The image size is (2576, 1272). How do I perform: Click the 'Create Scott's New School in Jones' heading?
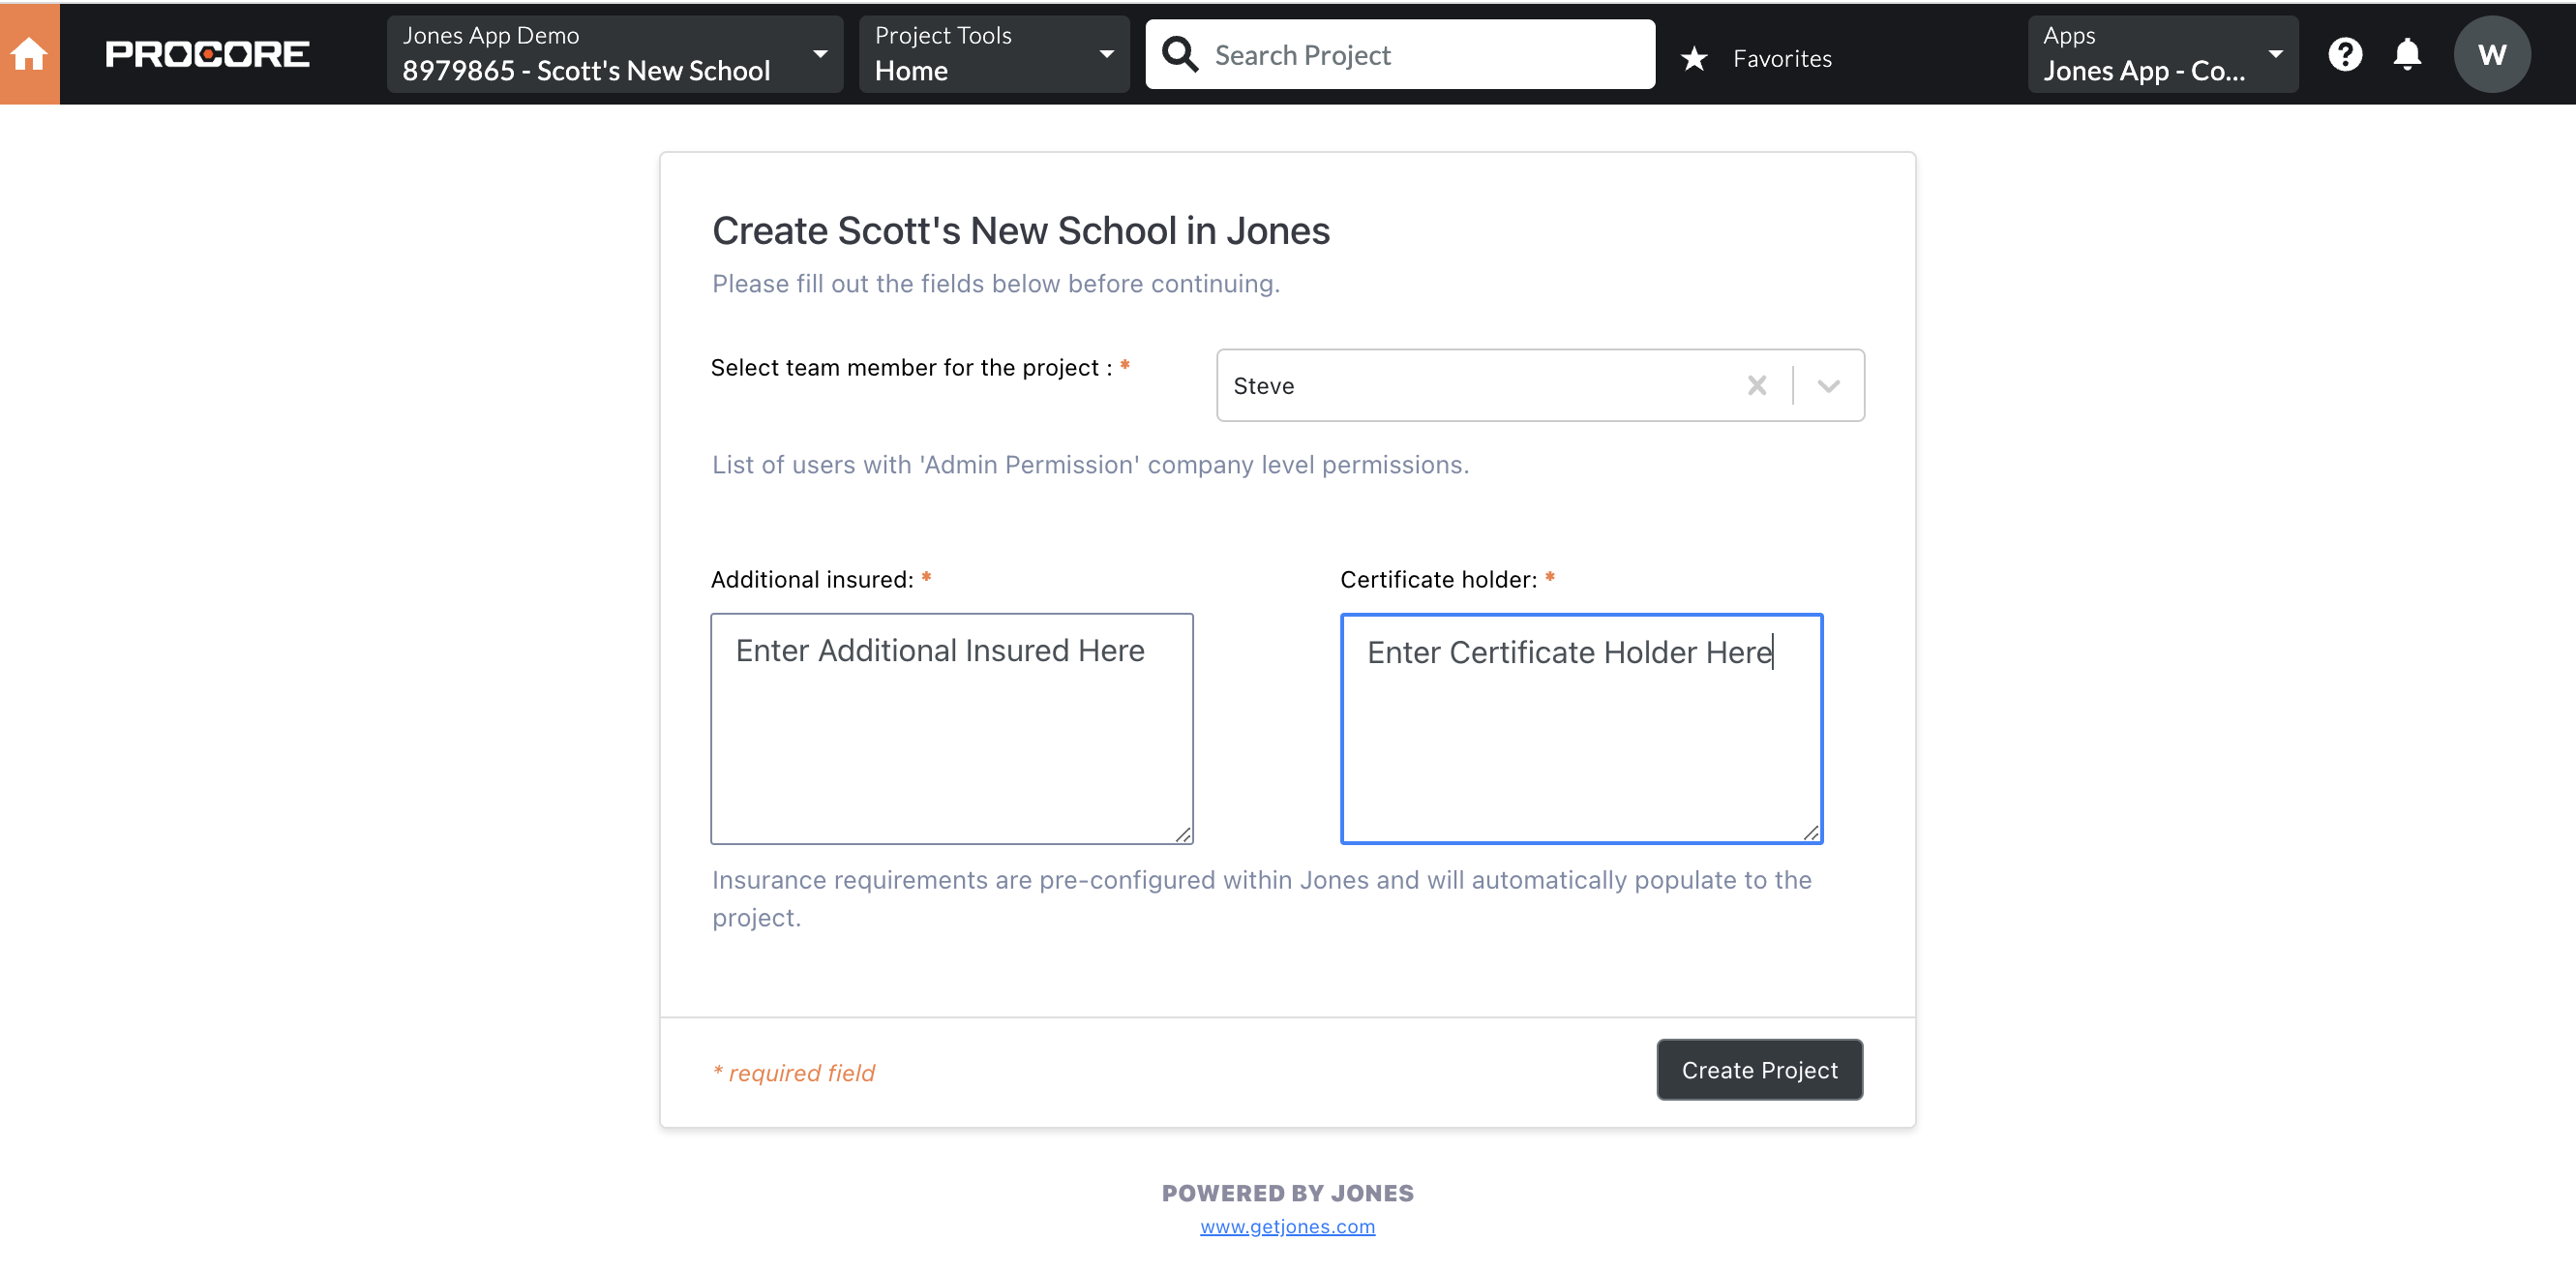(x=1020, y=230)
